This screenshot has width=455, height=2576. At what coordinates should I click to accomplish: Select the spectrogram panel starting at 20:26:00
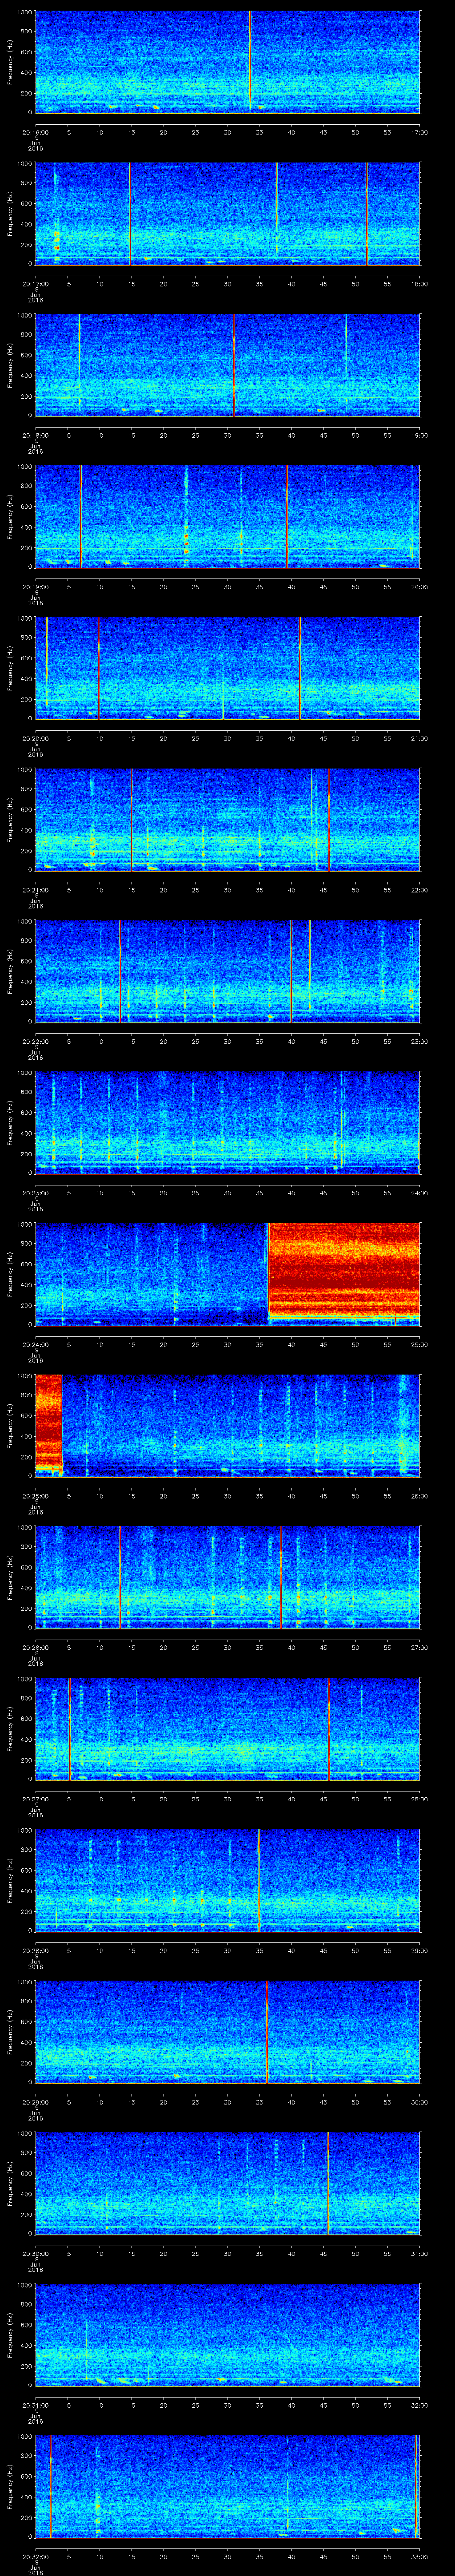227,1577
